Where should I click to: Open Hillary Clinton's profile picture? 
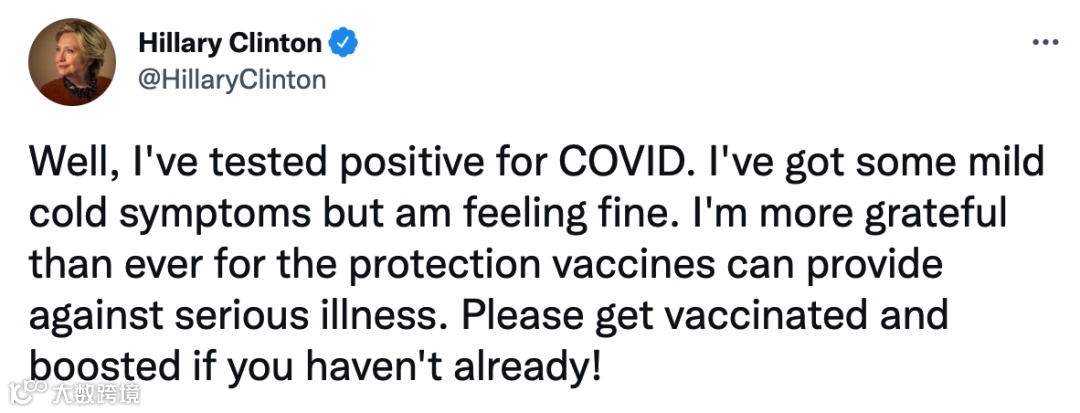tap(71, 61)
